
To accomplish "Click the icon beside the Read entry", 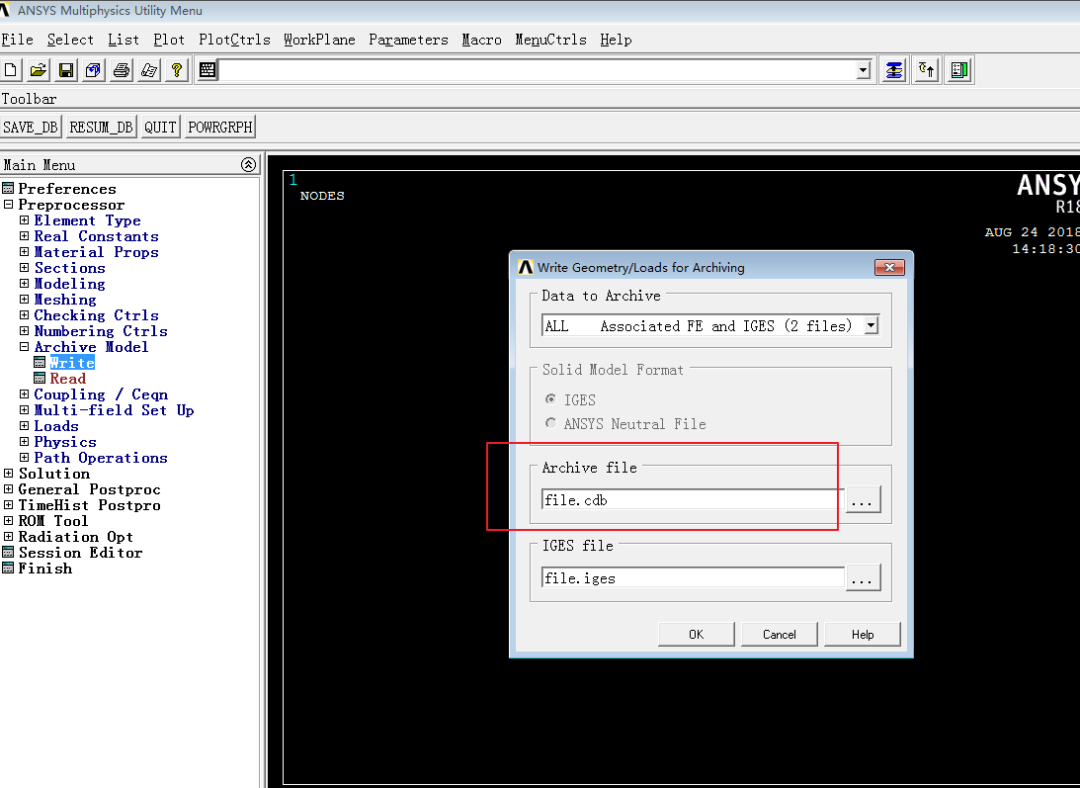I will [40, 378].
